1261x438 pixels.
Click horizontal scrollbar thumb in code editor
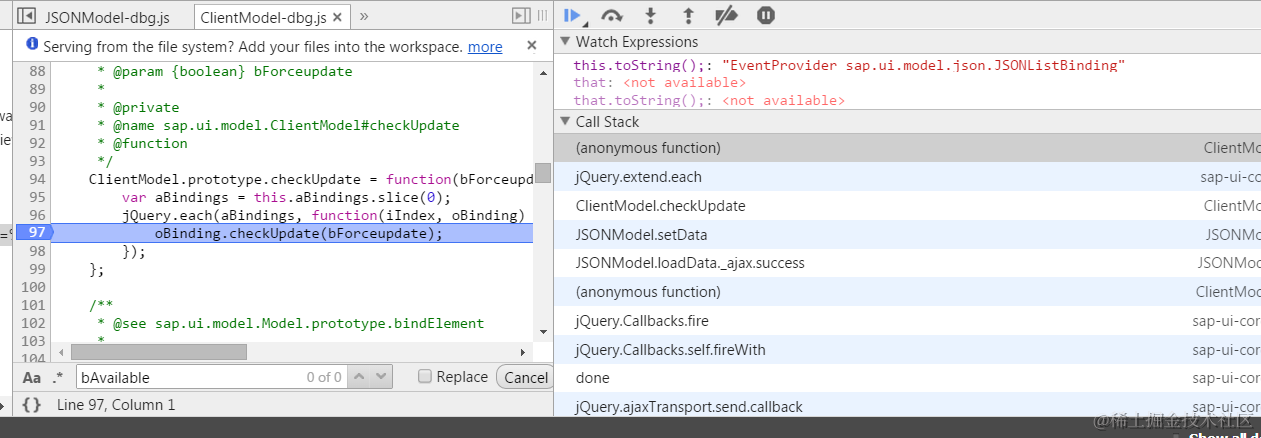(158, 352)
